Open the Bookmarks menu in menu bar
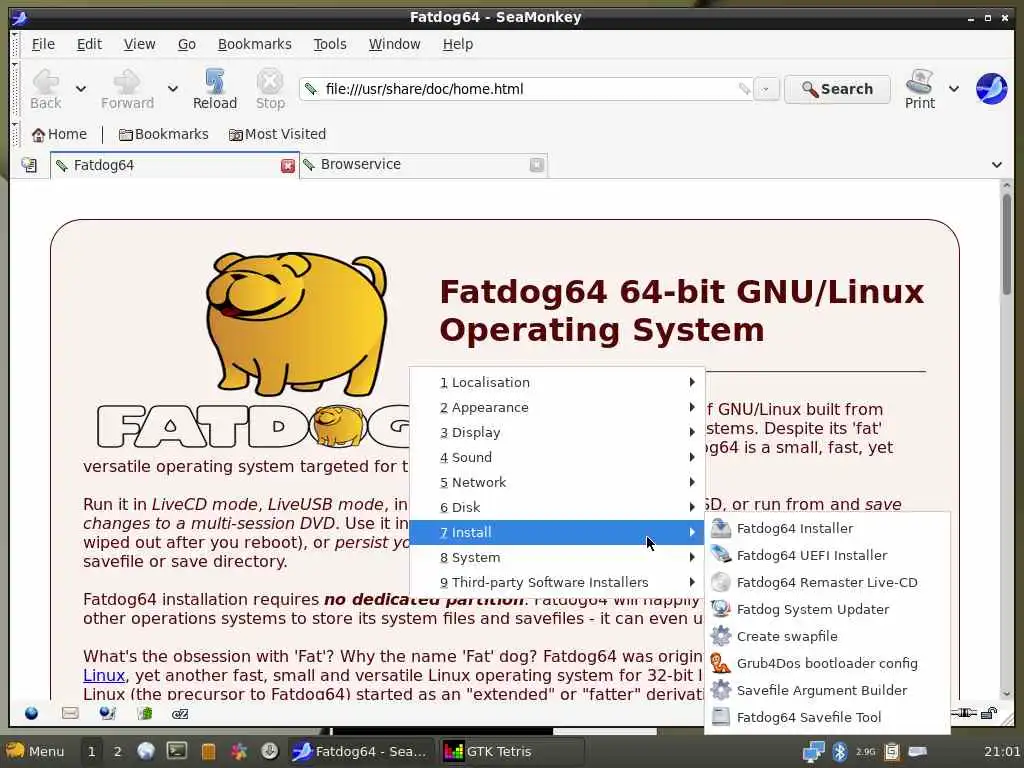The image size is (1024, 768). [255, 44]
